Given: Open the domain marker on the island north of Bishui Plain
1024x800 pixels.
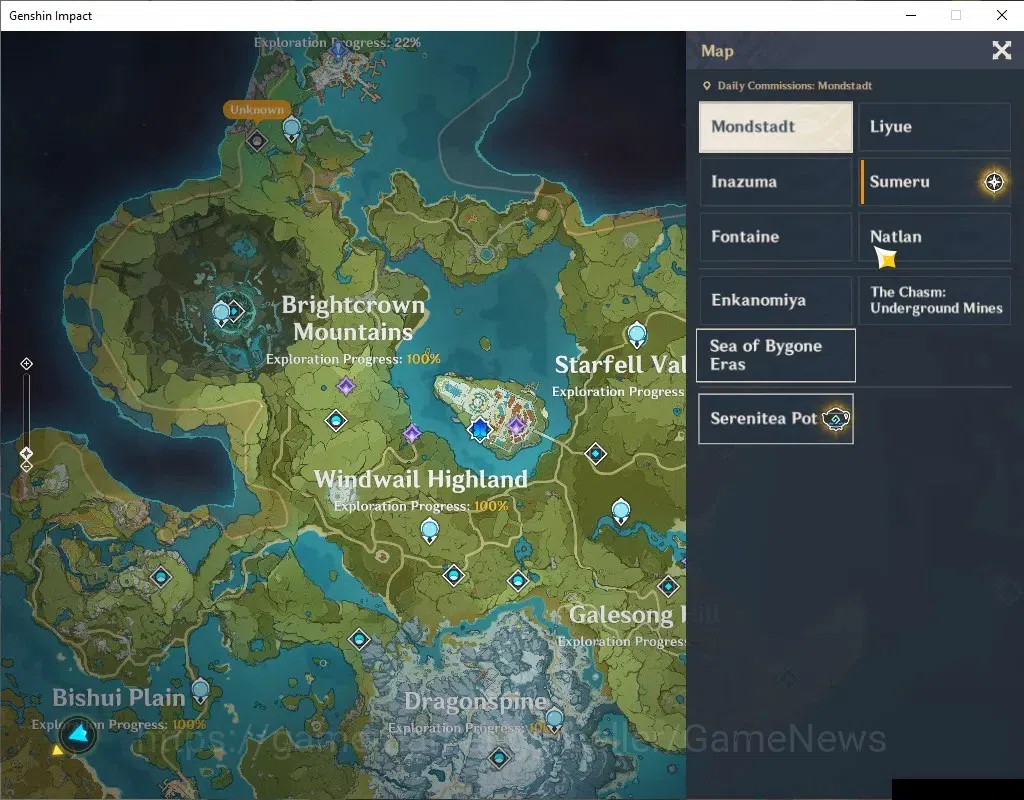Looking at the screenshot, I should [161, 577].
